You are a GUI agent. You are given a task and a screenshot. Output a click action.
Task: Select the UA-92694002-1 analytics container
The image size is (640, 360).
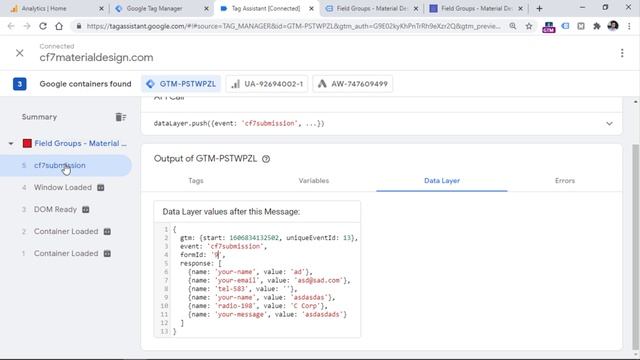tap(267, 84)
